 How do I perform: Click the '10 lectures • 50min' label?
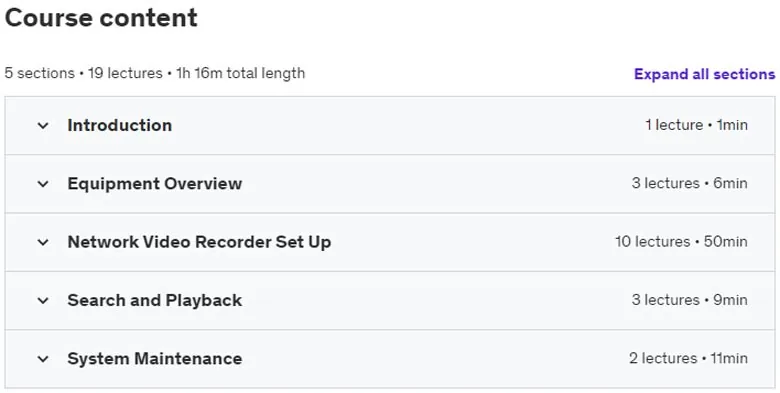click(681, 241)
